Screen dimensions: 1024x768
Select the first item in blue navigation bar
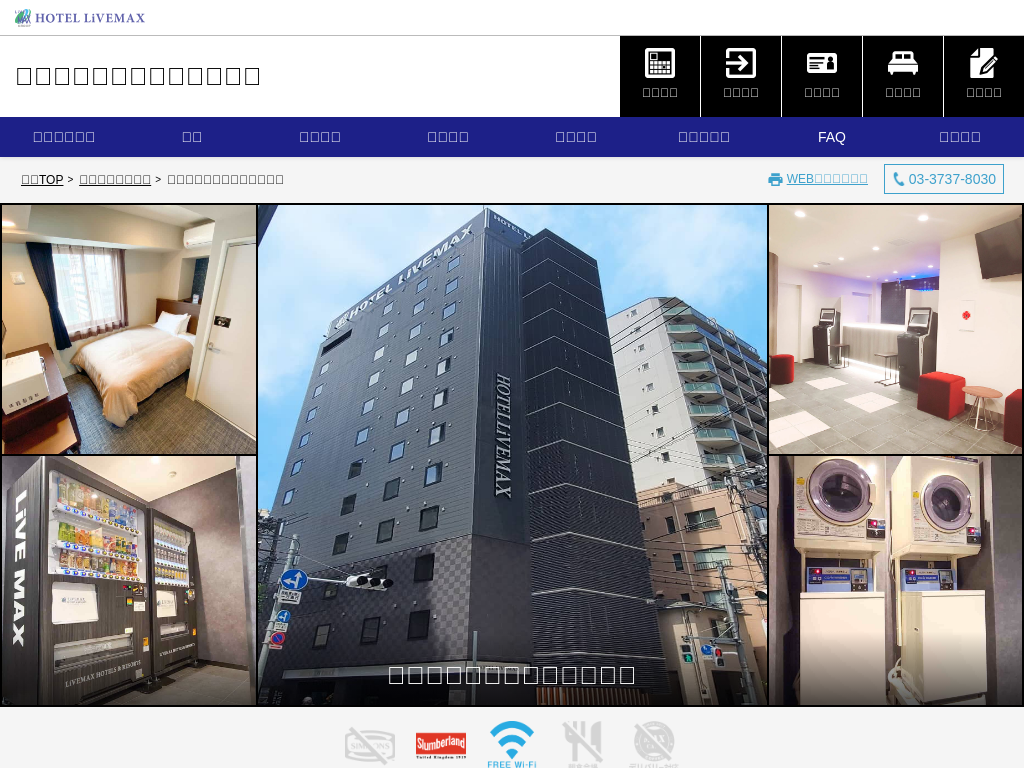[64, 137]
